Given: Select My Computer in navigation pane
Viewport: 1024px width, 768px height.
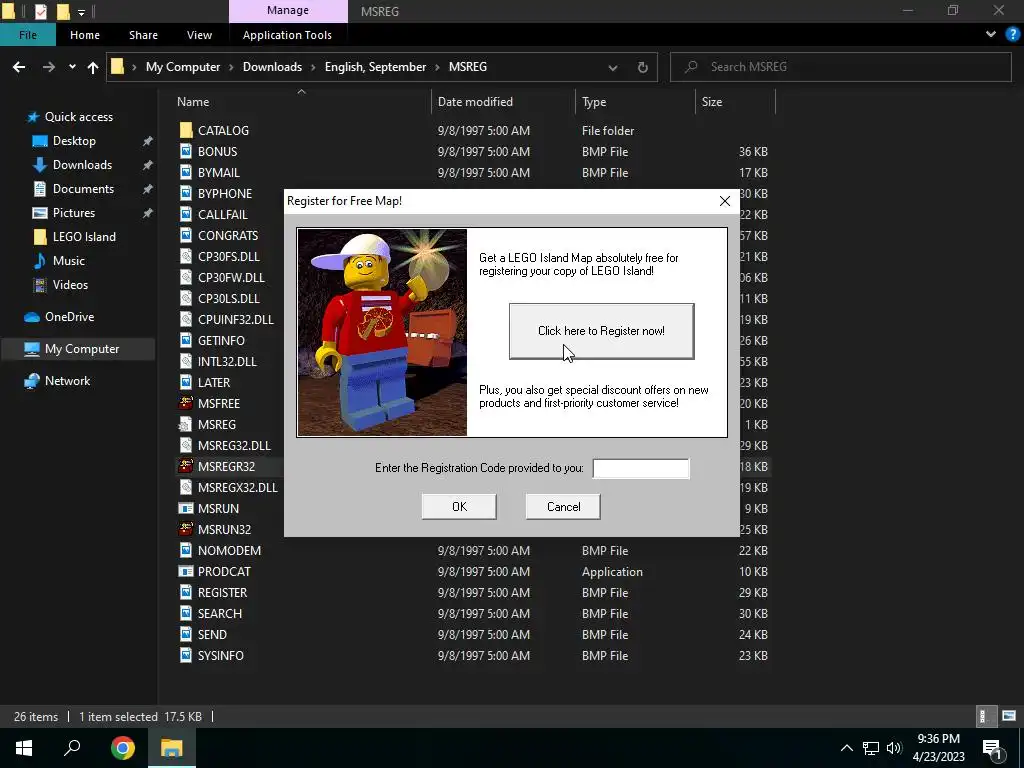Looking at the screenshot, I should [82, 349].
